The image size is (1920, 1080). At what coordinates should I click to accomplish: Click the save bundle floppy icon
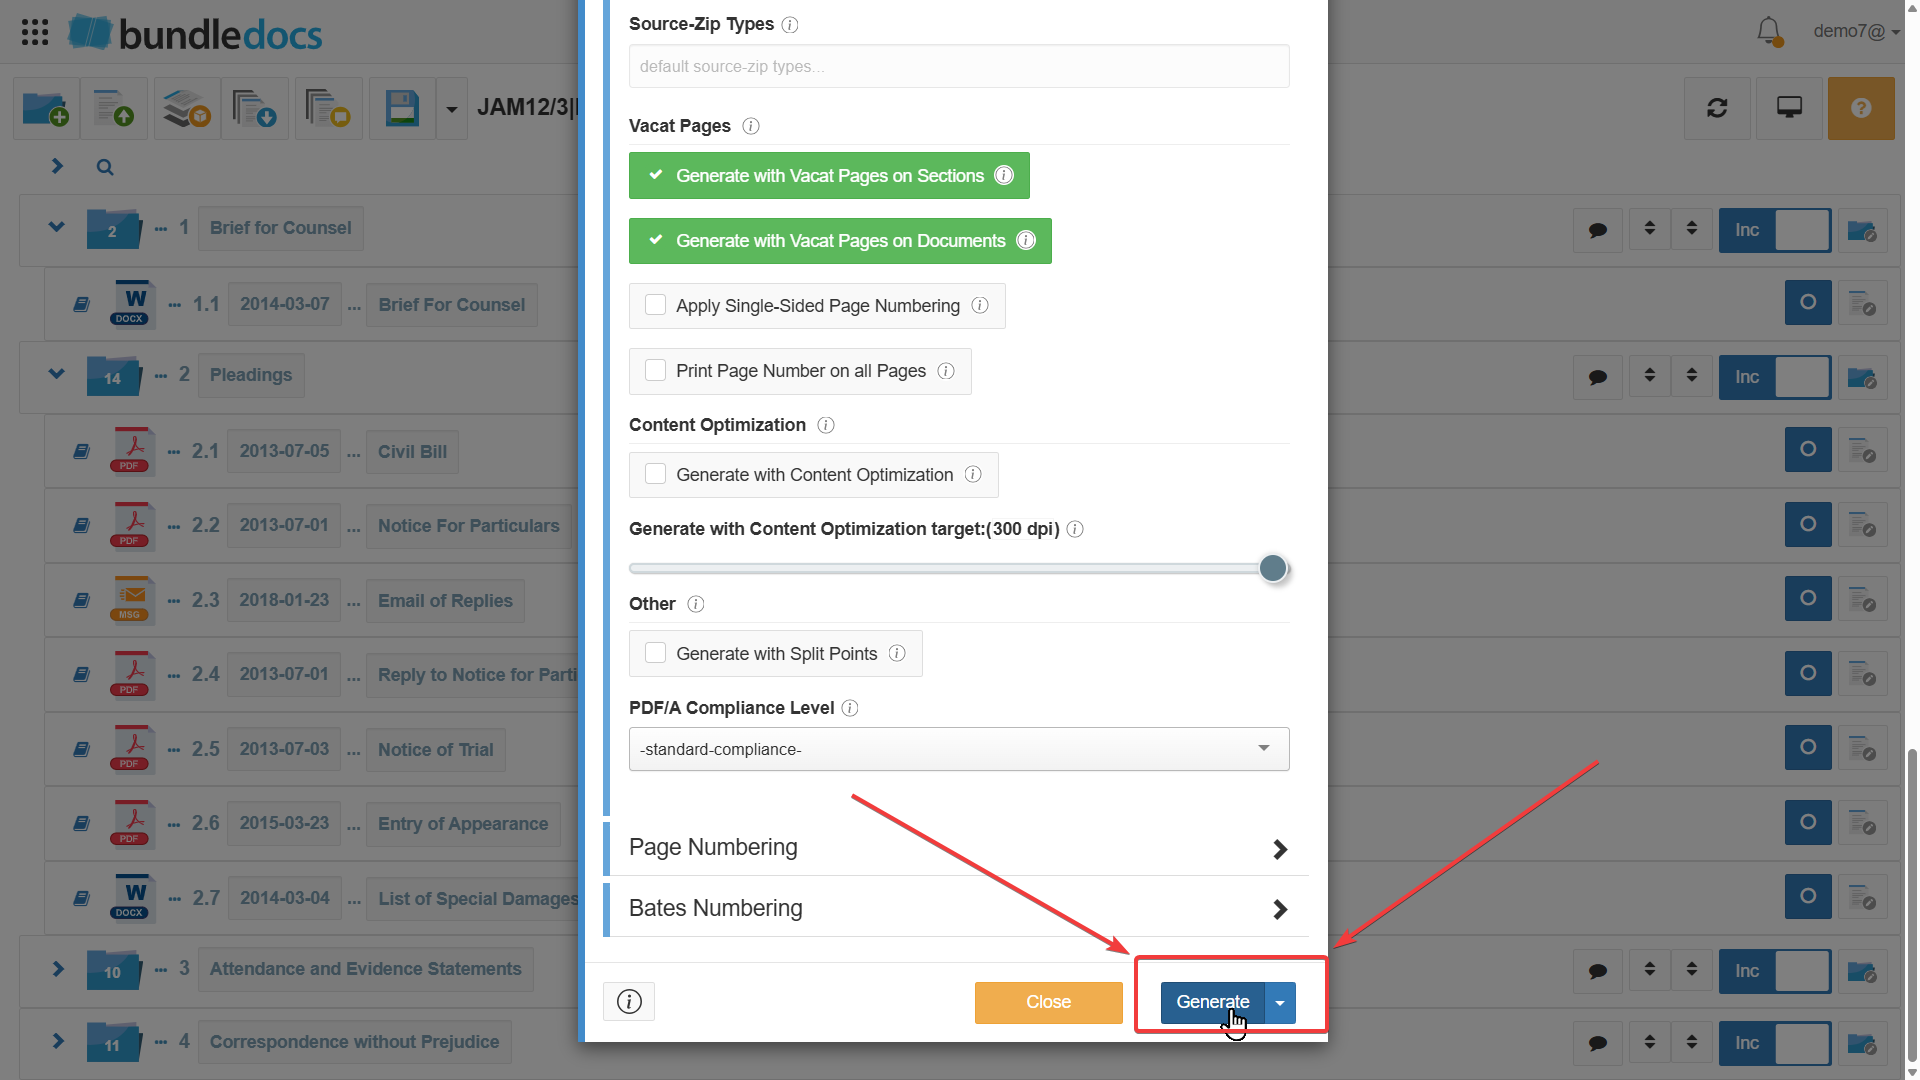(402, 108)
